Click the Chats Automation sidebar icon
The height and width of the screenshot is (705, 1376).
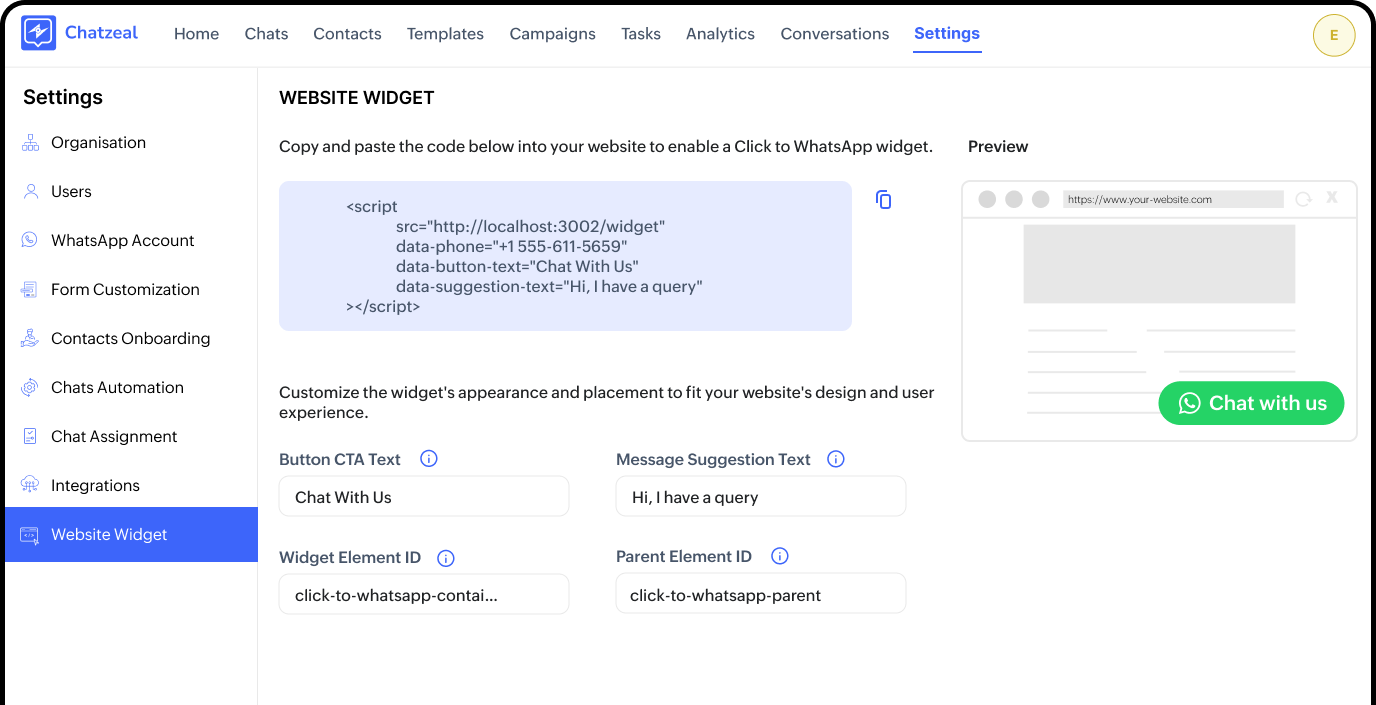coord(30,388)
